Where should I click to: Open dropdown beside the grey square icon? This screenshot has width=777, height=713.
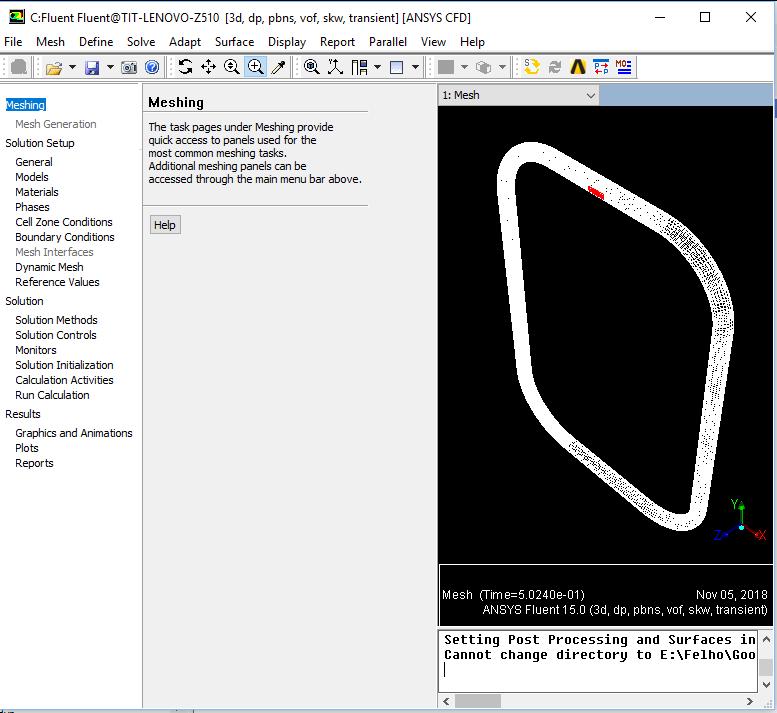click(x=464, y=67)
